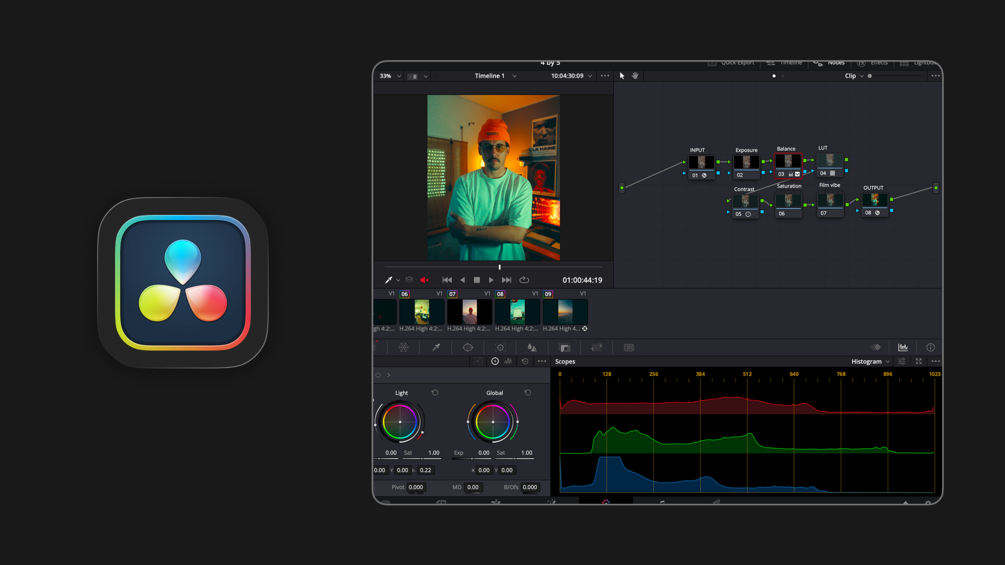Toggle loop playback
Viewport: 1005px width, 565px height.
point(524,280)
